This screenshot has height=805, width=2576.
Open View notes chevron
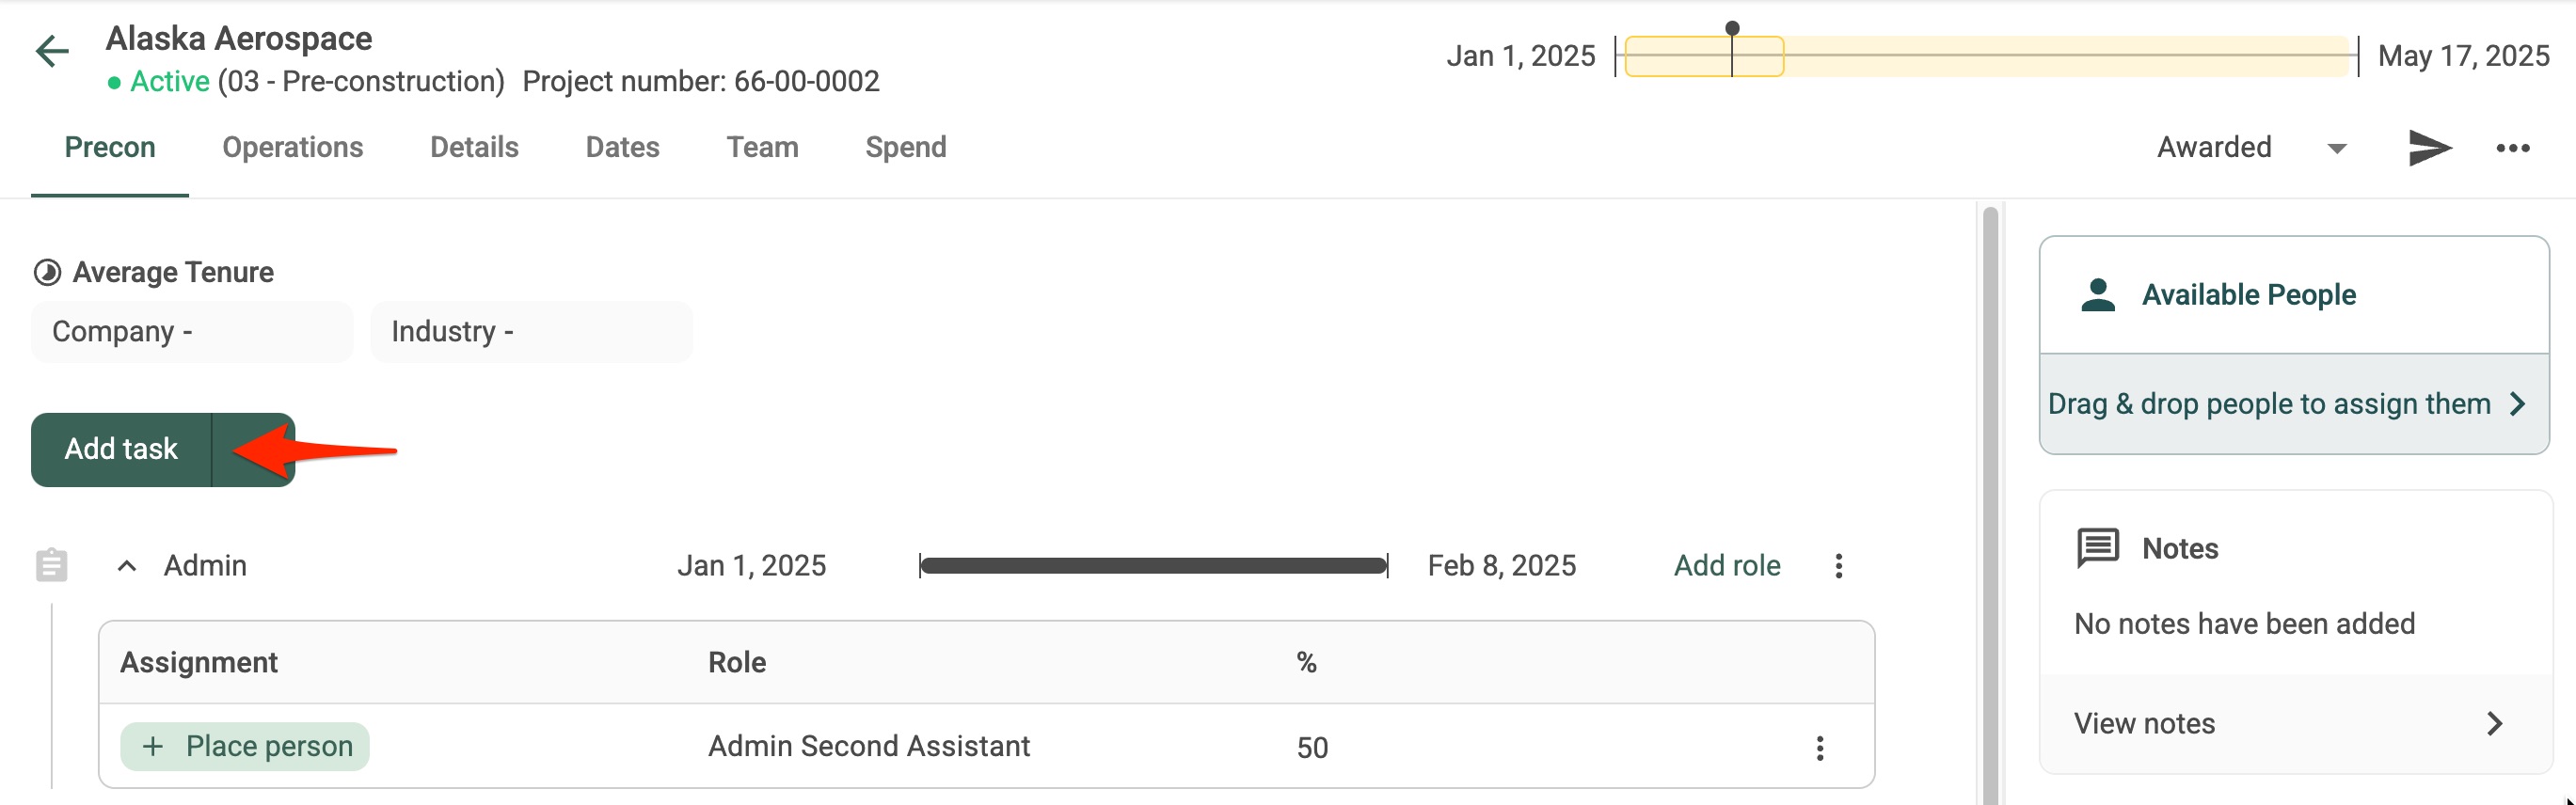click(x=2494, y=724)
